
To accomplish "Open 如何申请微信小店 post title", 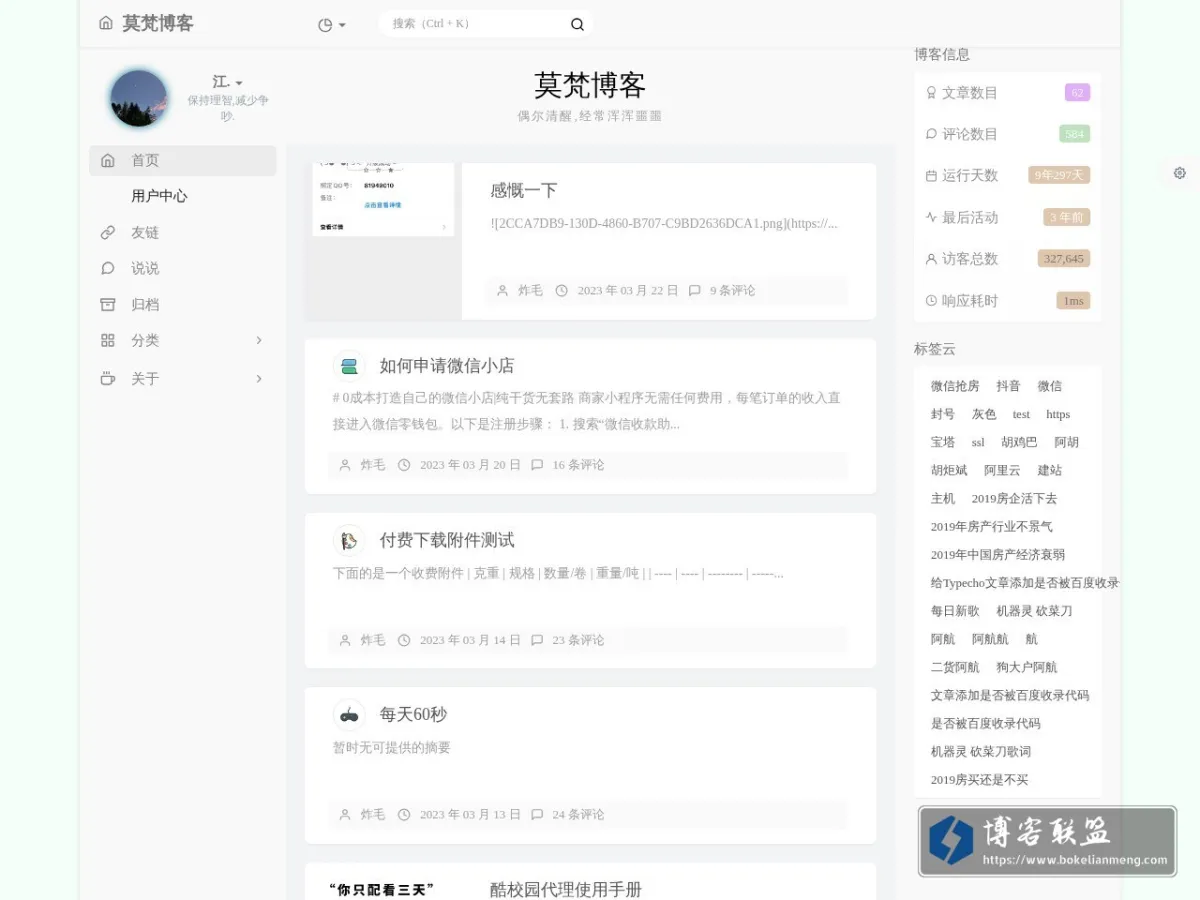I will tap(447, 366).
